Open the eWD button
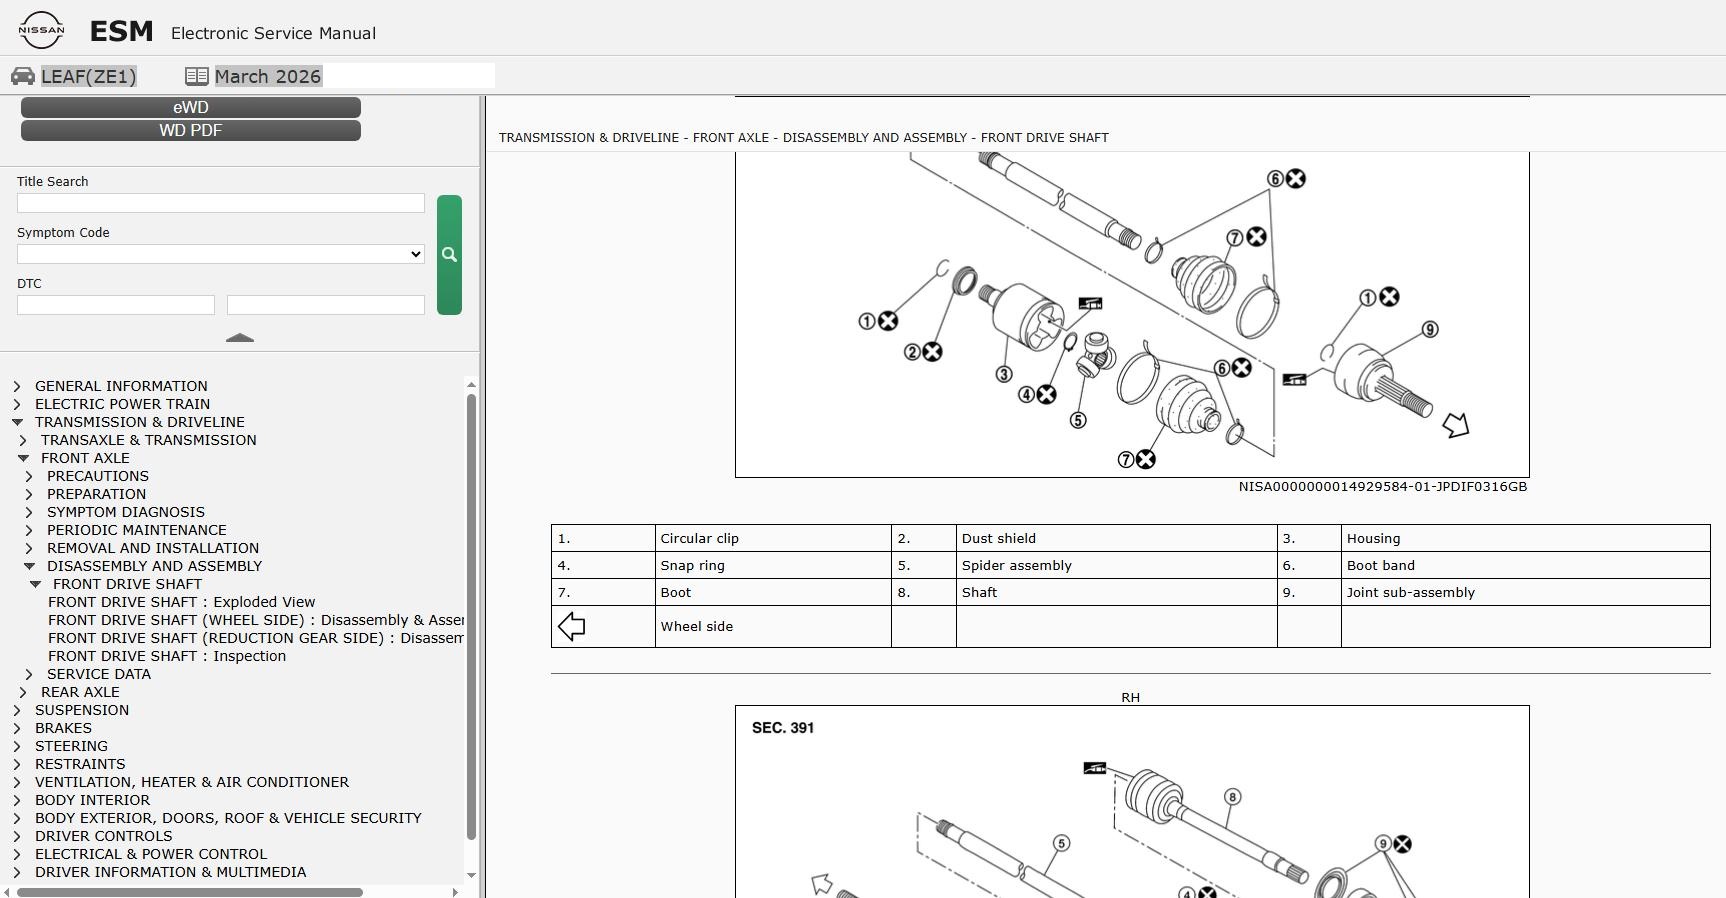The height and width of the screenshot is (898, 1726). coord(191,107)
